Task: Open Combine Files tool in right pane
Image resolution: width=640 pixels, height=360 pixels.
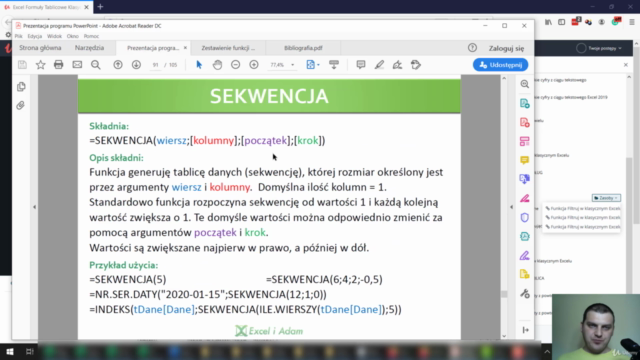Action: pyautogui.click(x=525, y=179)
